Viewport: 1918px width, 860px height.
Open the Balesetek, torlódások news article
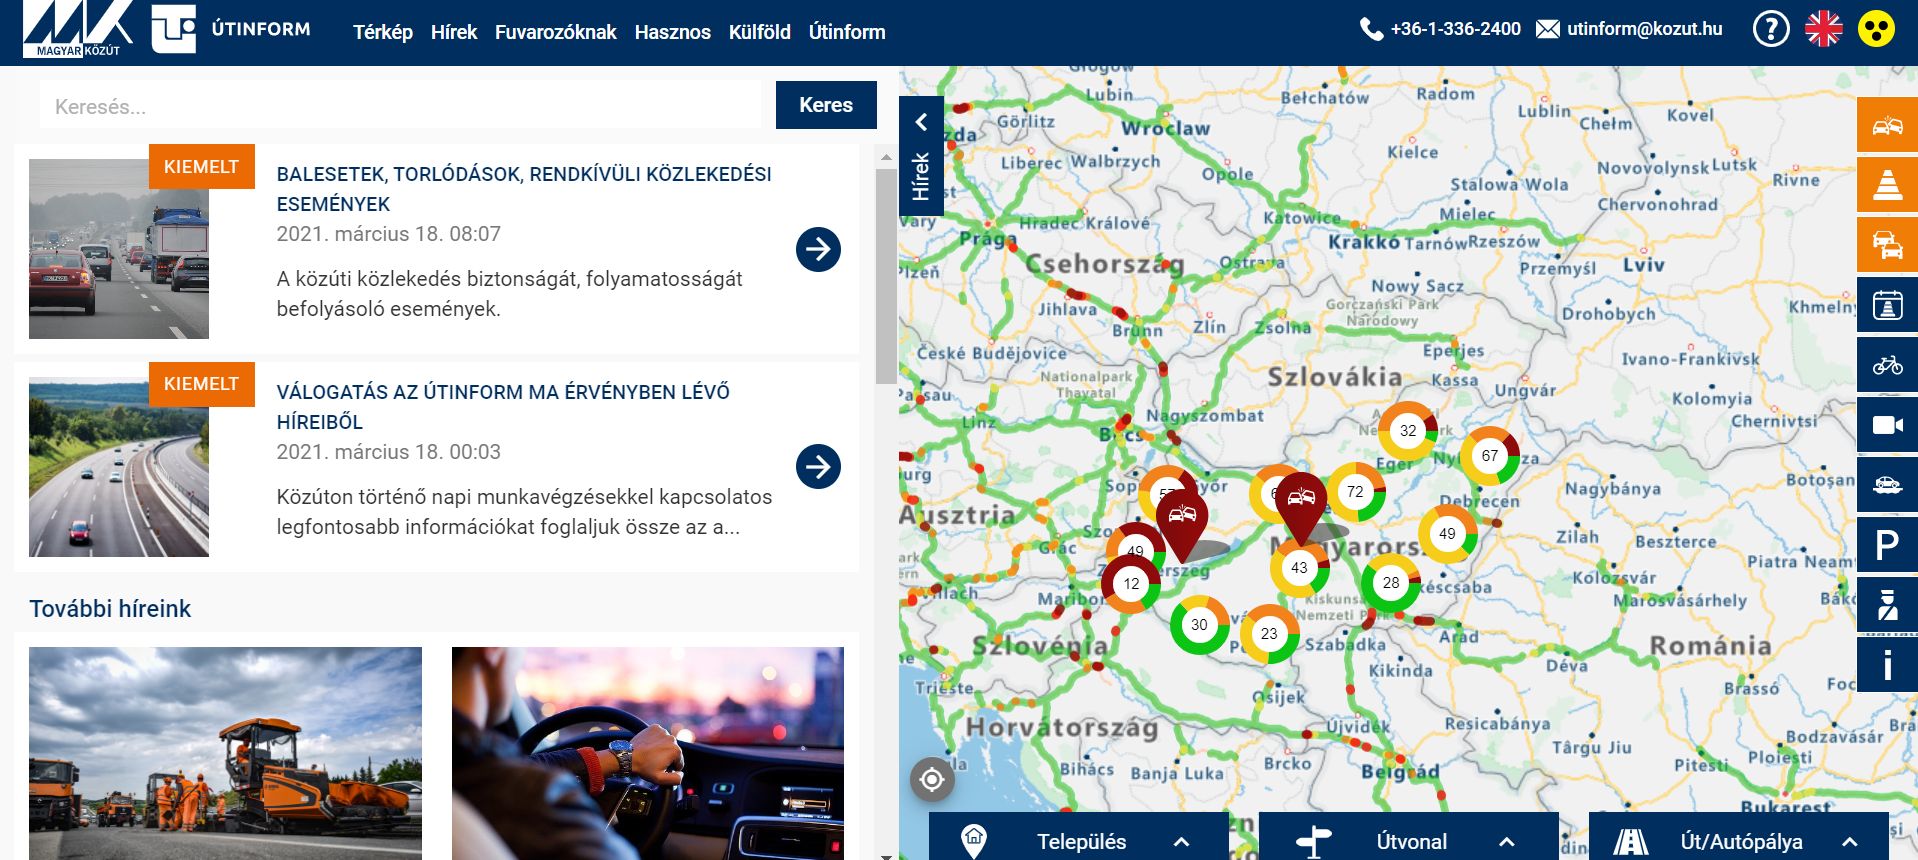click(x=524, y=188)
